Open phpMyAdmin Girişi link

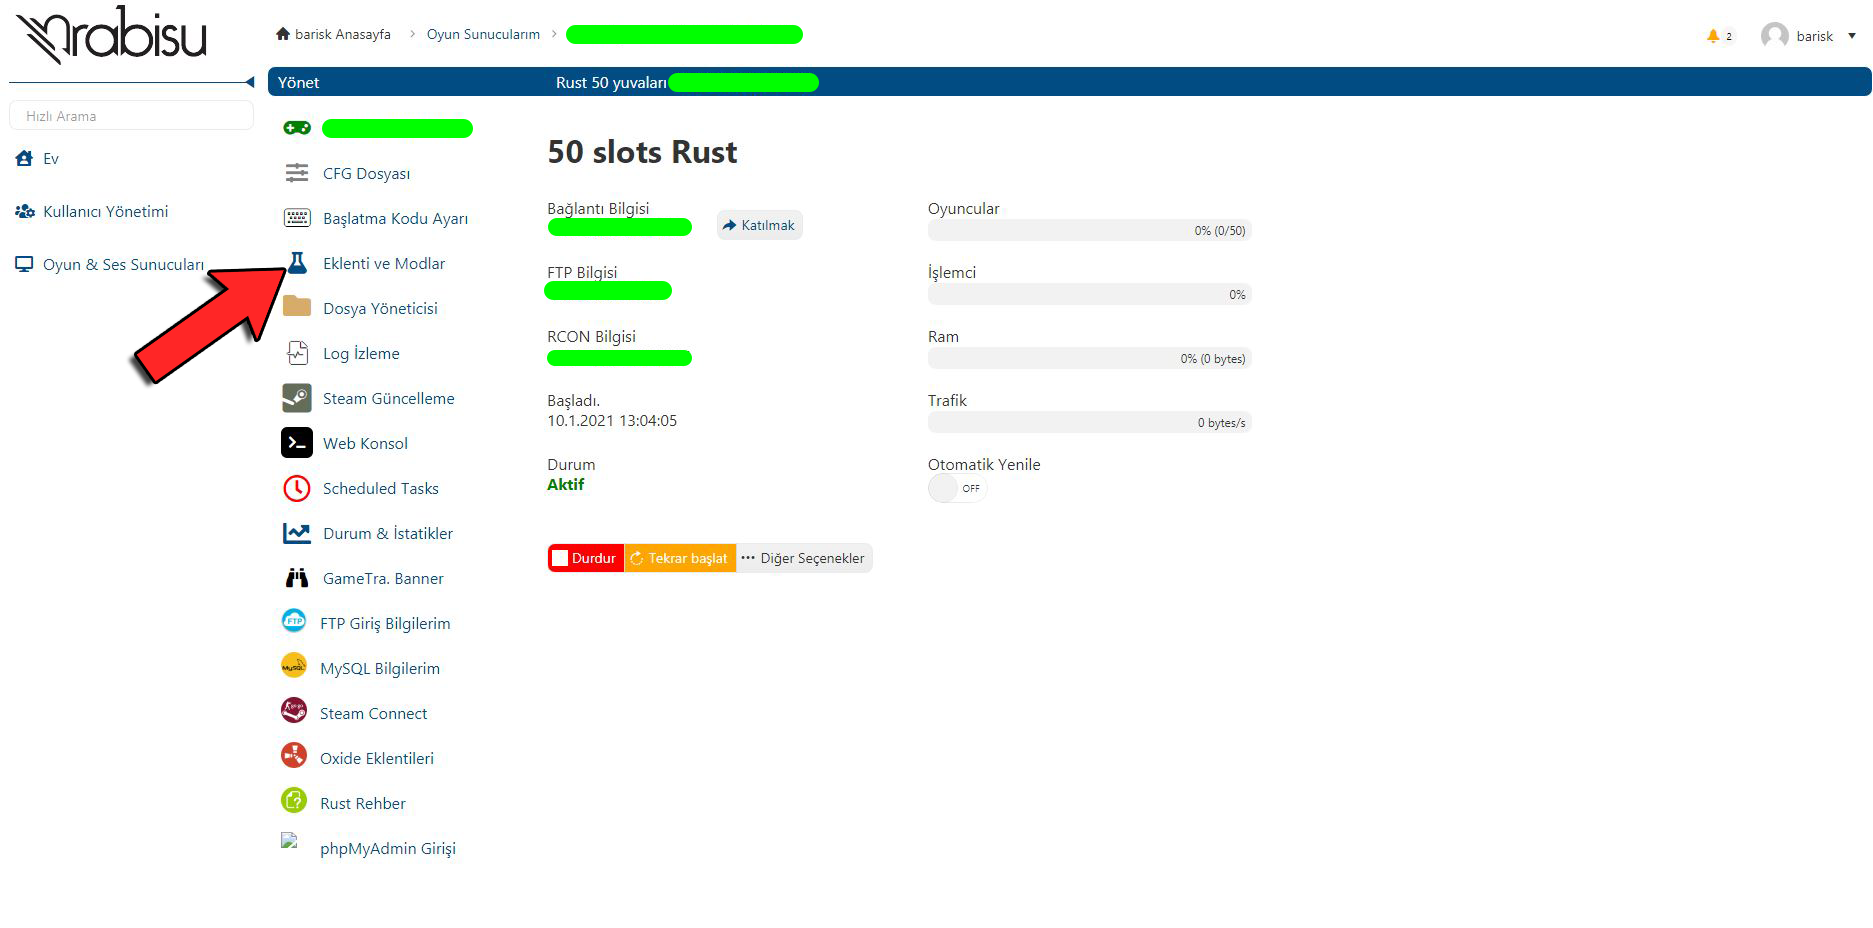point(387,848)
